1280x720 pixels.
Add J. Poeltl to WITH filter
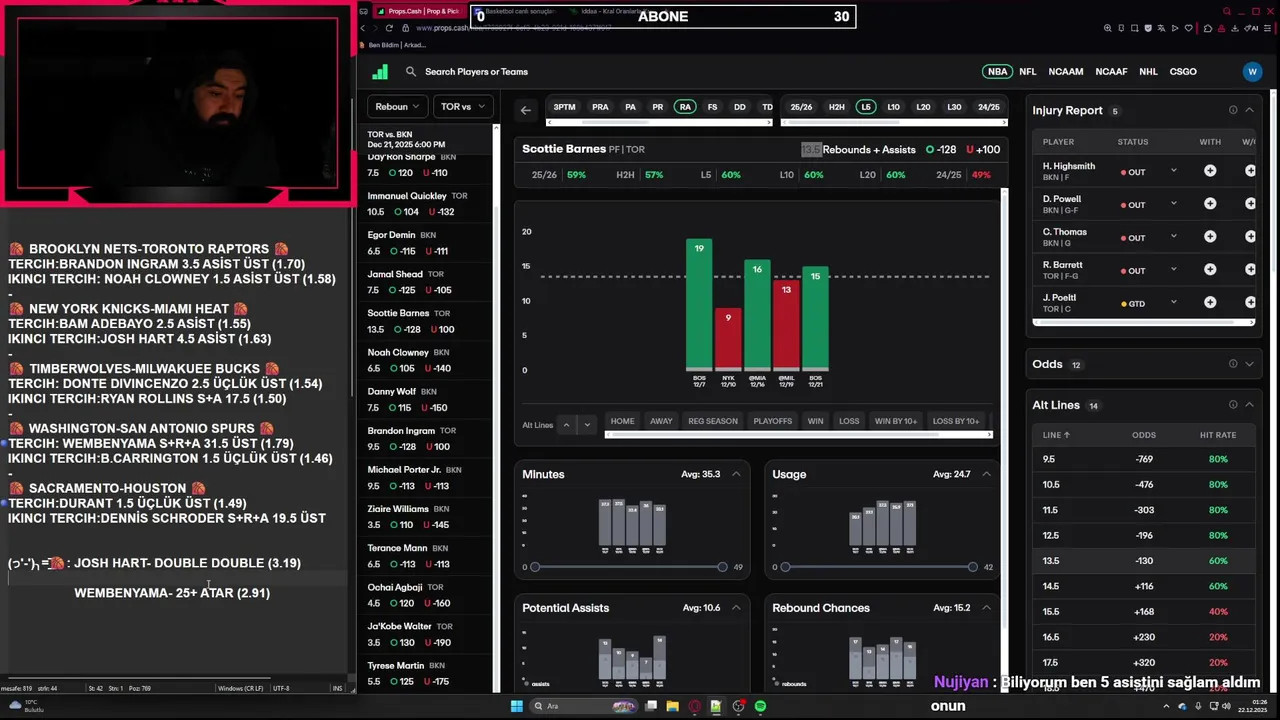[1210, 303]
